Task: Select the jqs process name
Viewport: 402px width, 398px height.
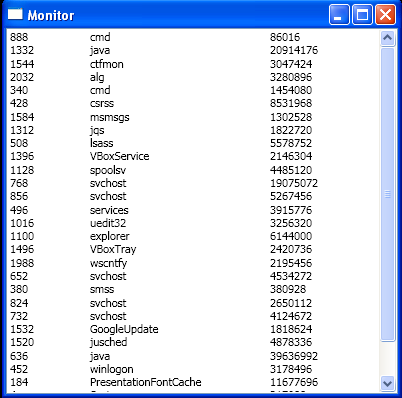Action: tap(97, 130)
